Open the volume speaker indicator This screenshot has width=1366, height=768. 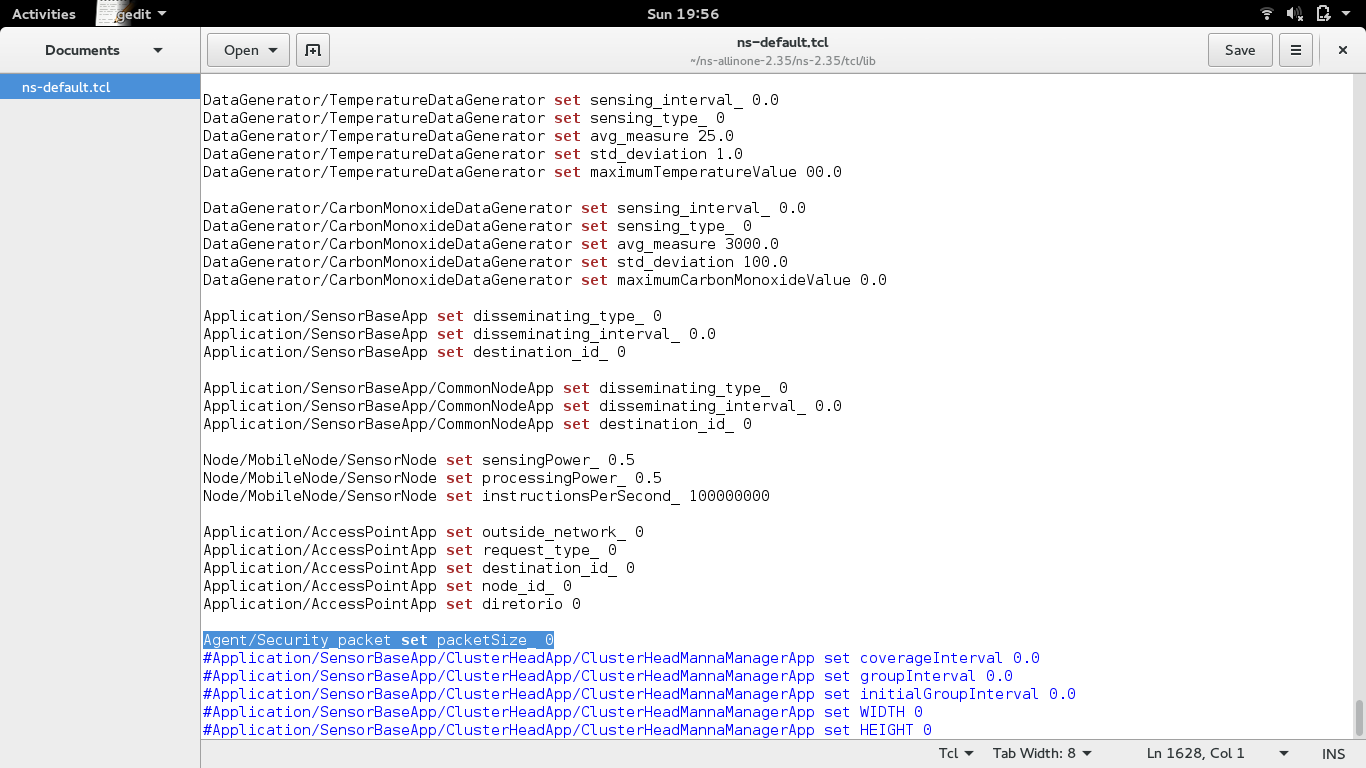coord(1295,14)
